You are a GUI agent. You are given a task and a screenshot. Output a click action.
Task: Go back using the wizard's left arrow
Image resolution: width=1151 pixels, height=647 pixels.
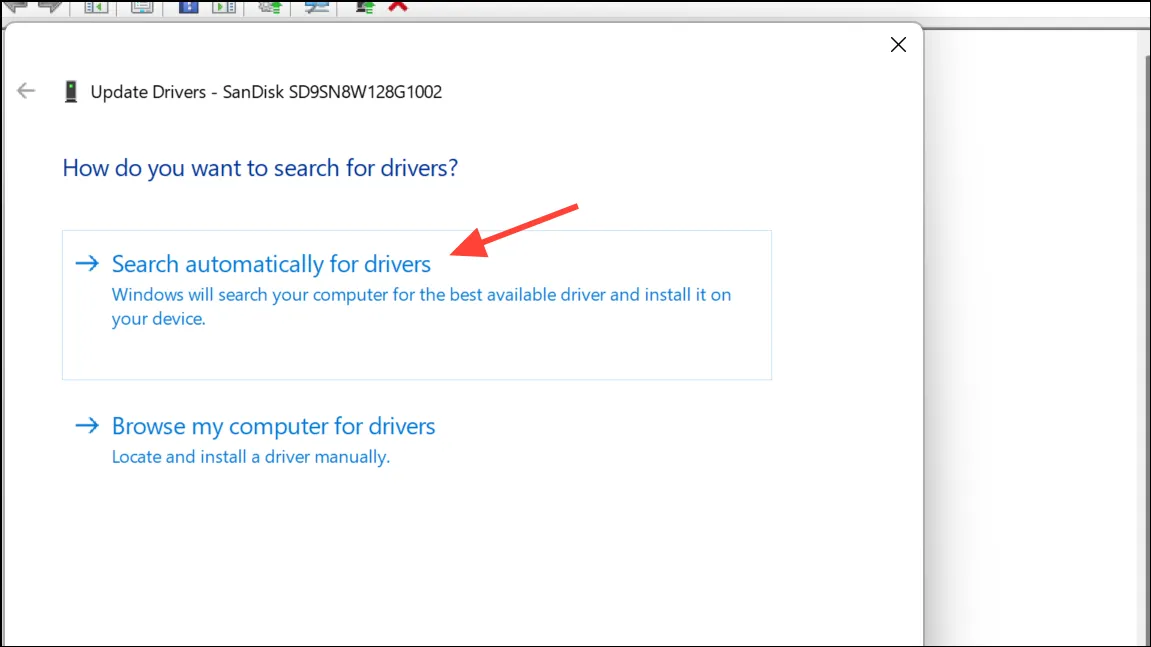point(26,91)
